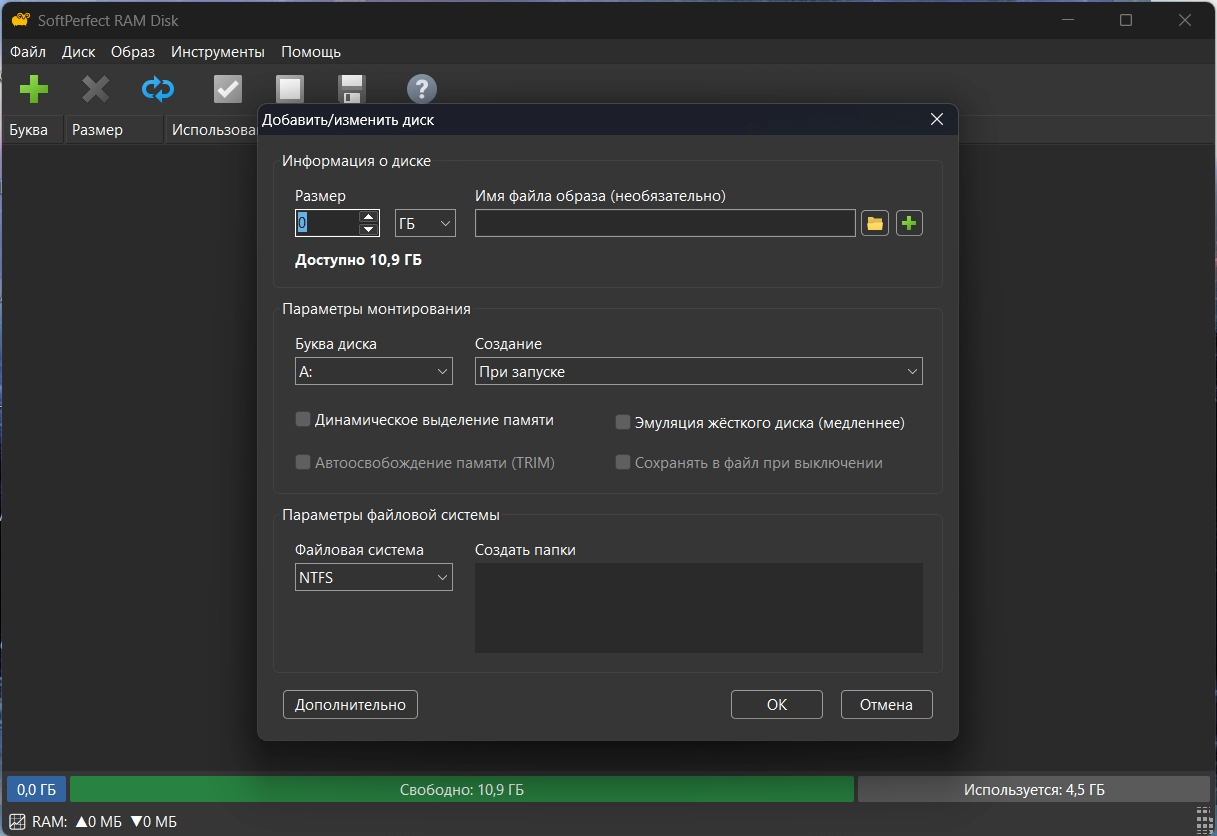This screenshot has width=1217, height=836.
Task: Click the floppy disk Save Image toolbar icon
Action: (351, 90)
